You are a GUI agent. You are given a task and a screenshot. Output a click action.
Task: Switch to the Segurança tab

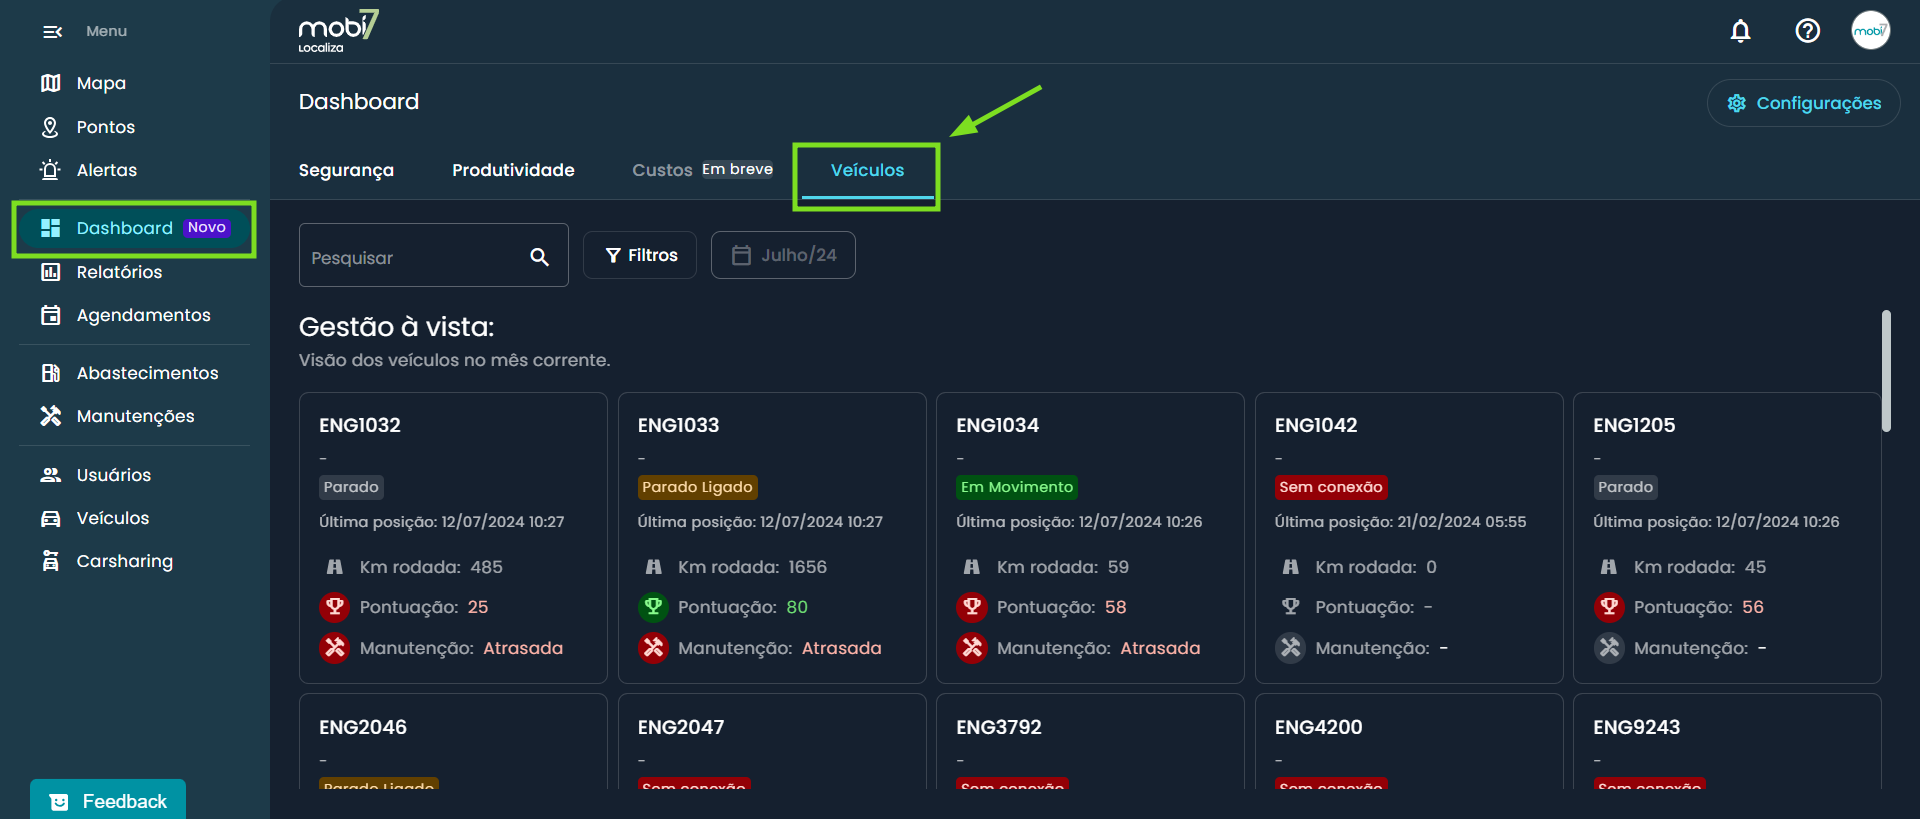coord(346,170)
